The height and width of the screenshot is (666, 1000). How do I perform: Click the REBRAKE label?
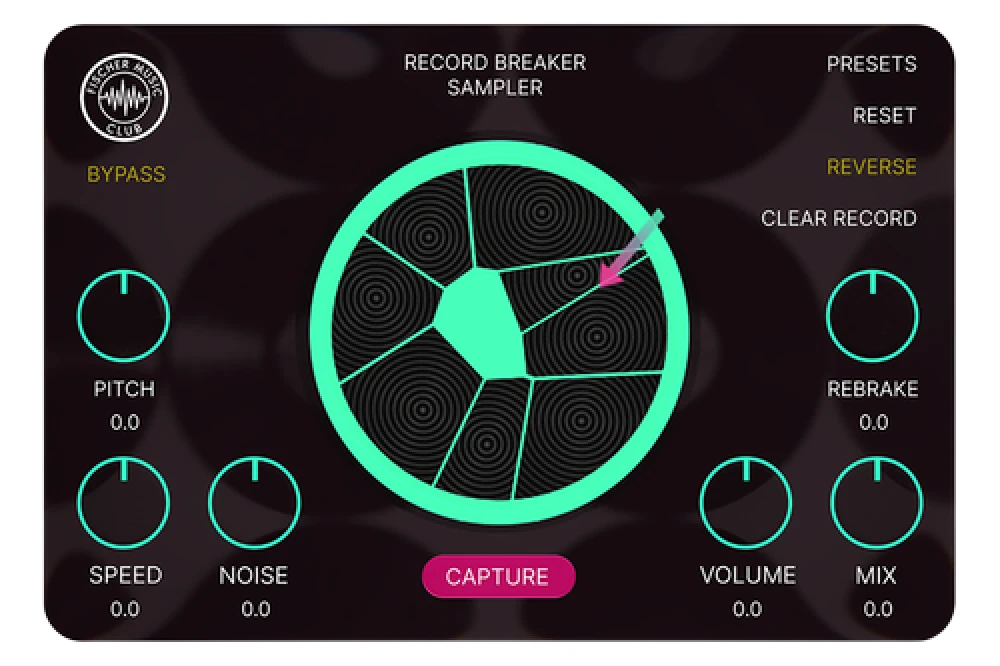coord(872,388)
